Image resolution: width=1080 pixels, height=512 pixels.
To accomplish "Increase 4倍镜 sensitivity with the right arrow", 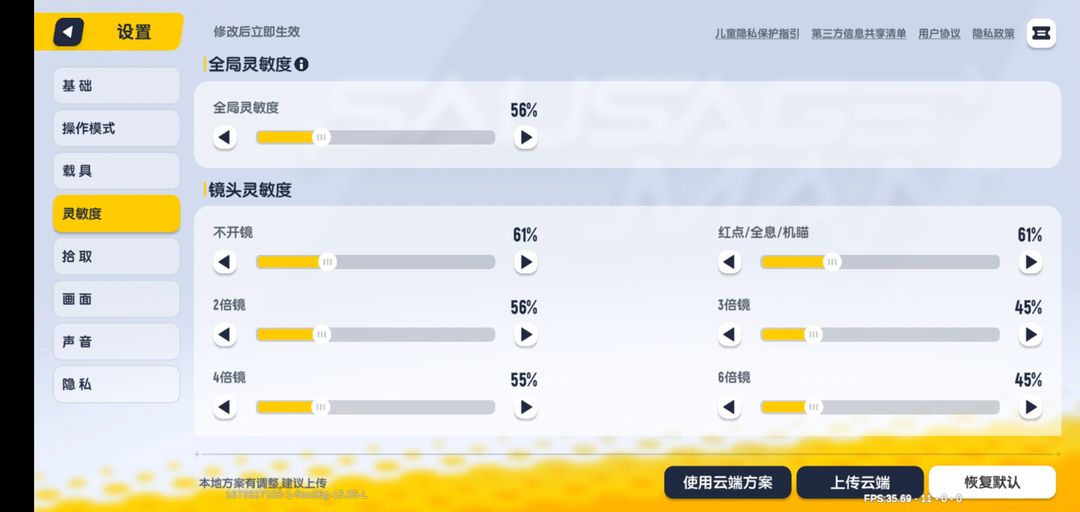I will pyautogui.click(x=526, y=407).
